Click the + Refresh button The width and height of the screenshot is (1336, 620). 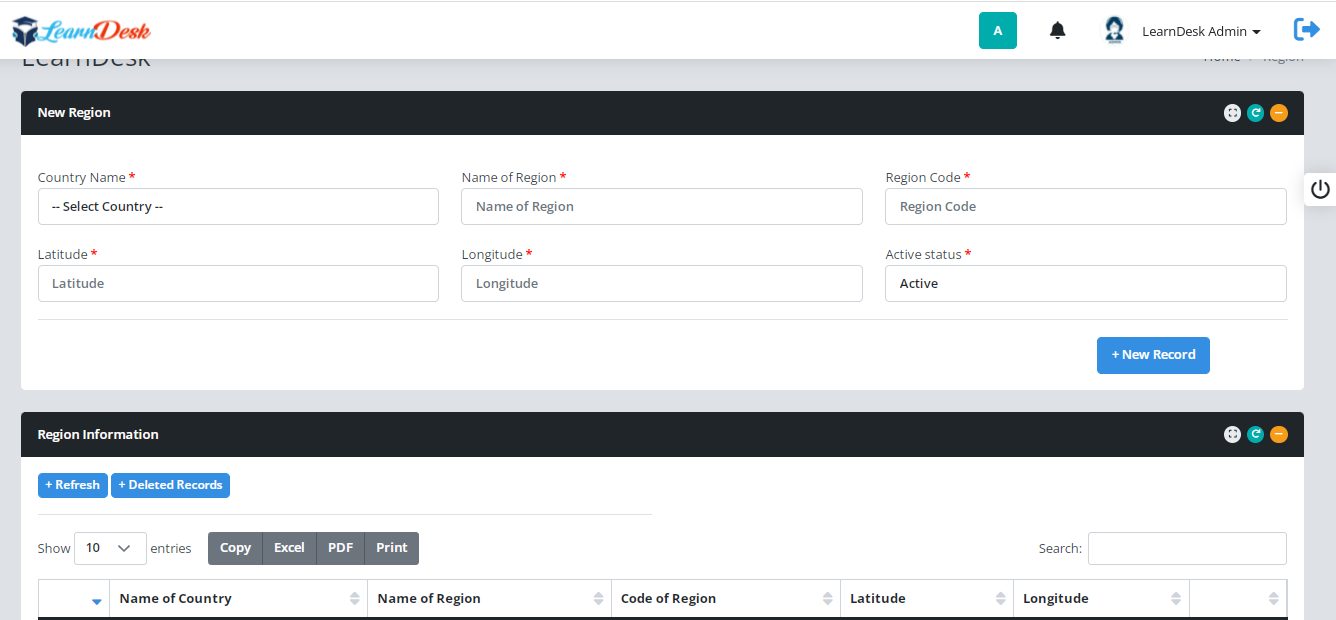pos(73,485)
